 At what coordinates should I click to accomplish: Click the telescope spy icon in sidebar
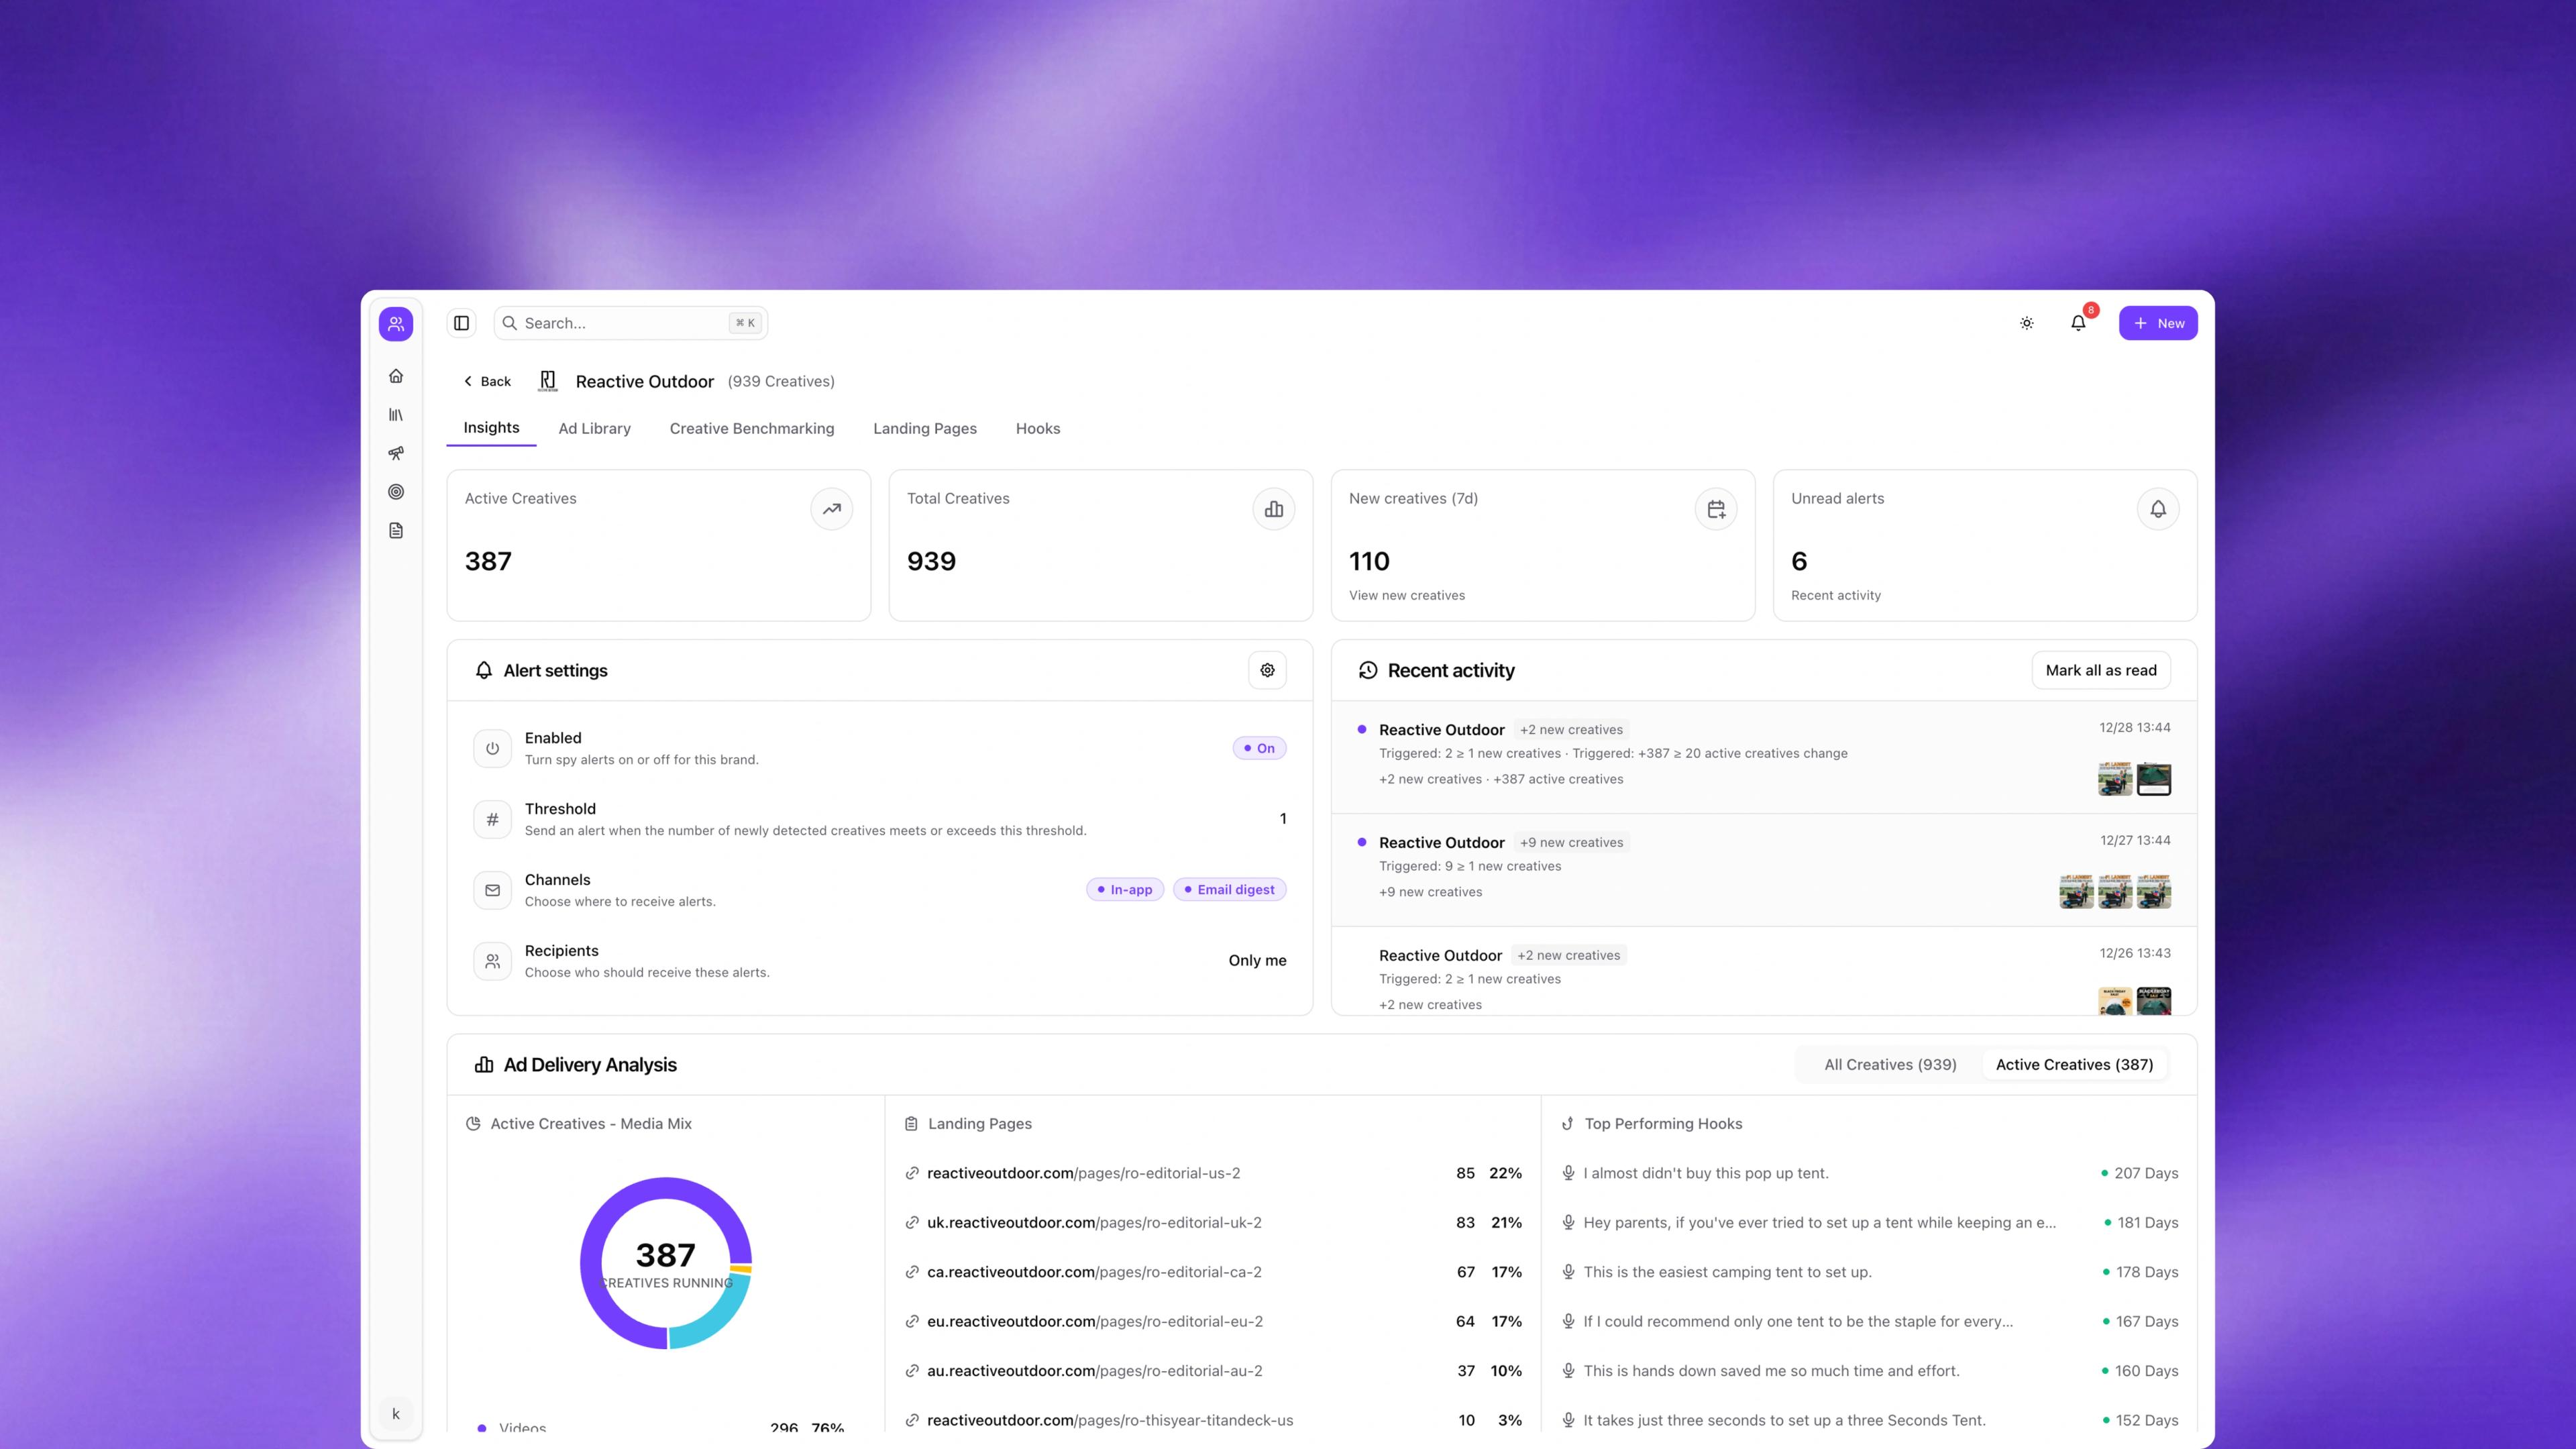coord(396,453)
